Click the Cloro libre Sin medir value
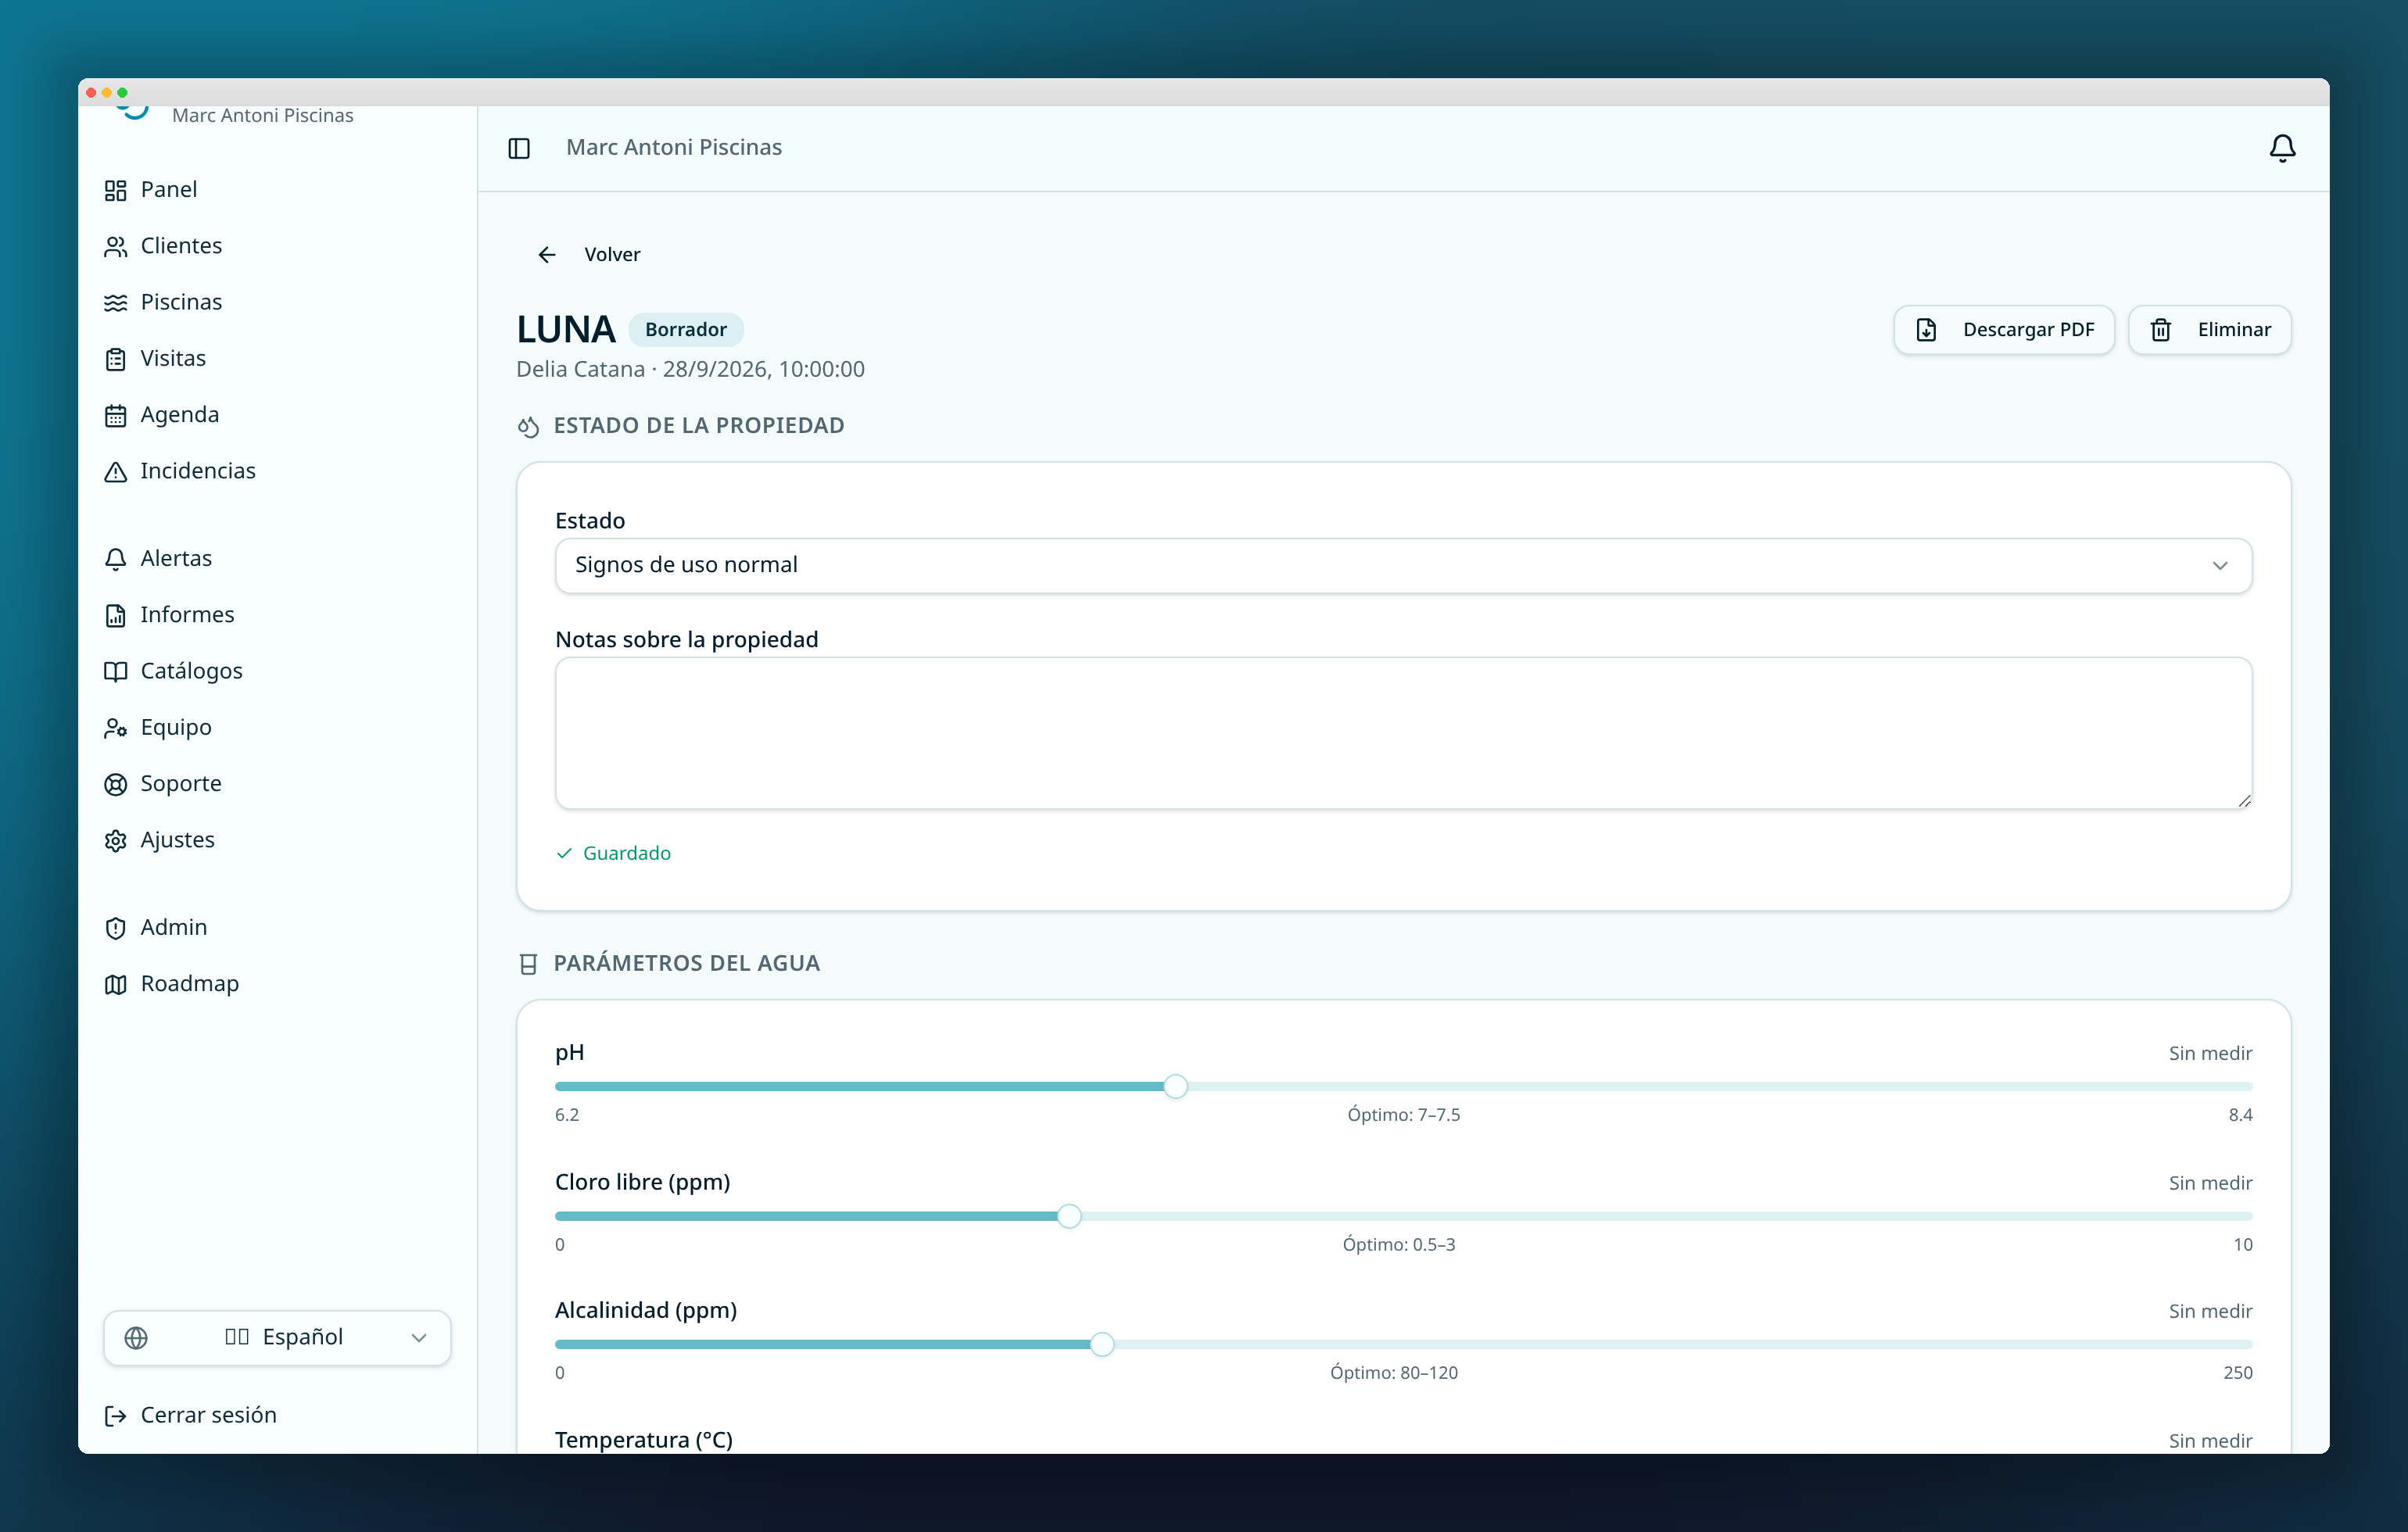2408x1532 pixels. click(2210, 1183)
